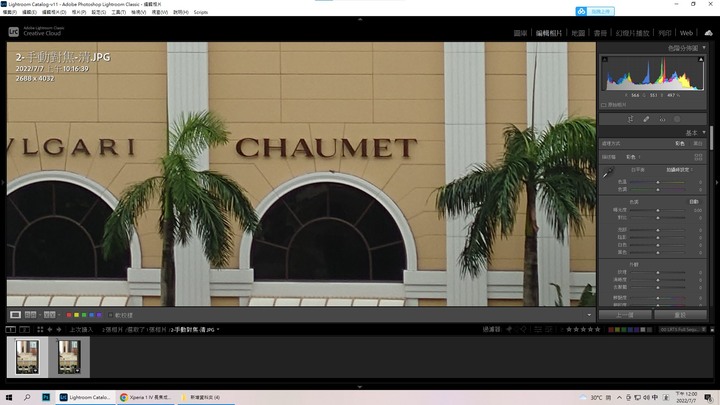
Task: Select black and white treatment option
Action: click(x=698, y=144)
